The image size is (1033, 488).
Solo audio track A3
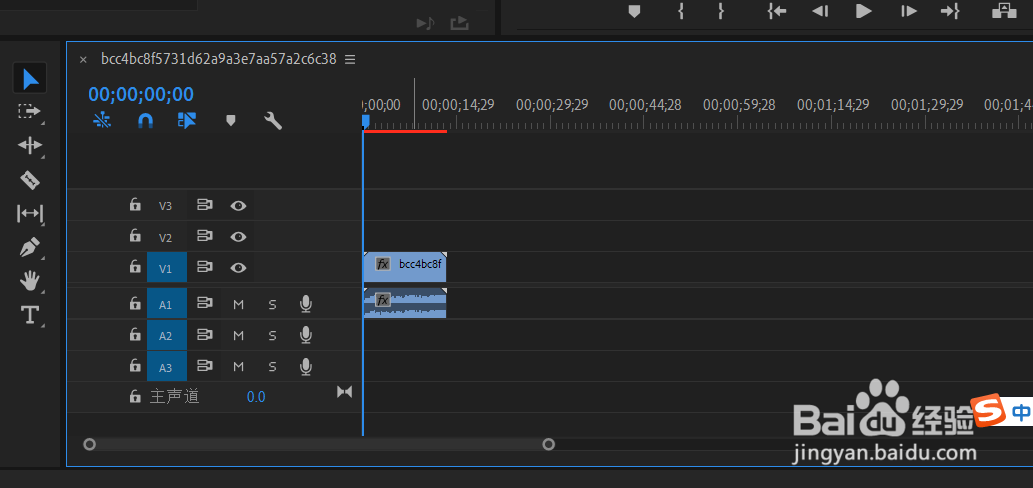[272, 367]
